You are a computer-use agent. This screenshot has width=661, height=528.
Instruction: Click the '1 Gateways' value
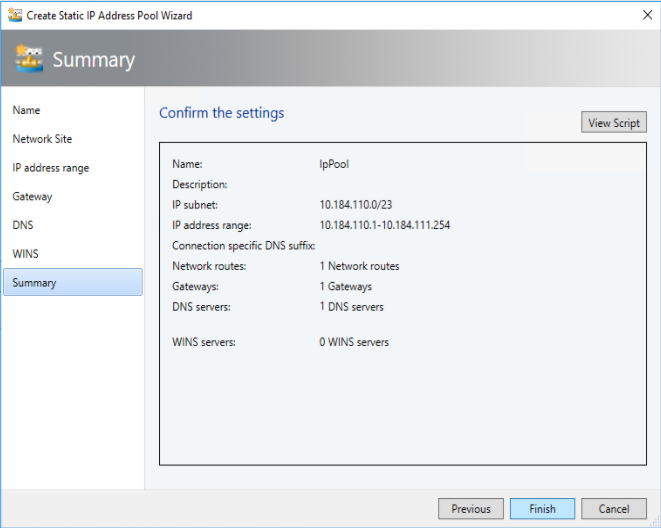click(345, 287)
